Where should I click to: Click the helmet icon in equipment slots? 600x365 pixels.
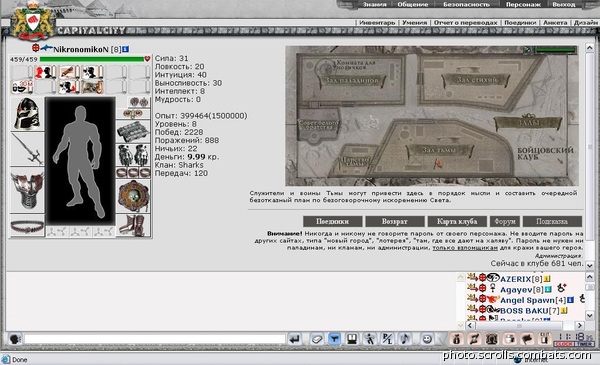(x=27, y=114)
